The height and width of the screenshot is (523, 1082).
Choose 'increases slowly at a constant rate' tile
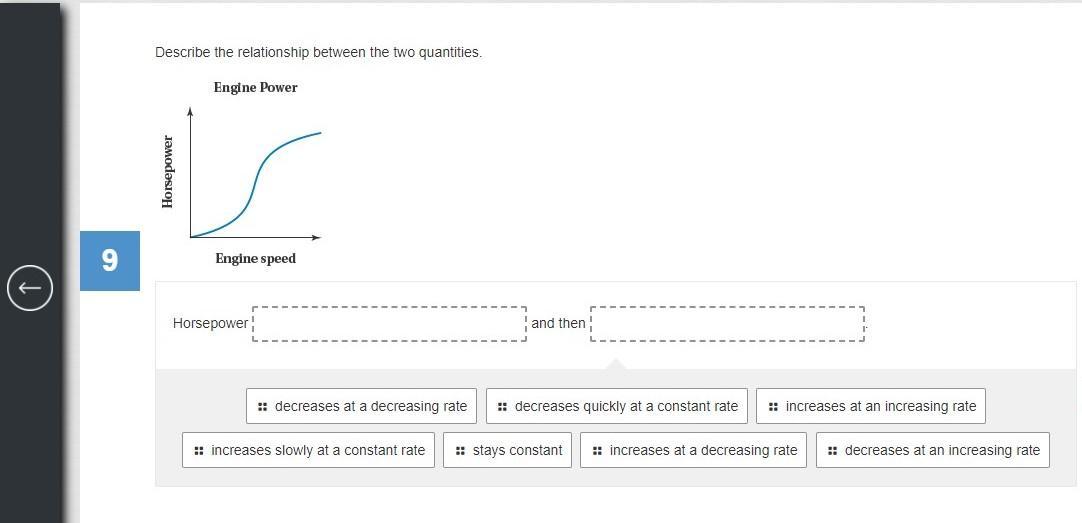(308, 450)
